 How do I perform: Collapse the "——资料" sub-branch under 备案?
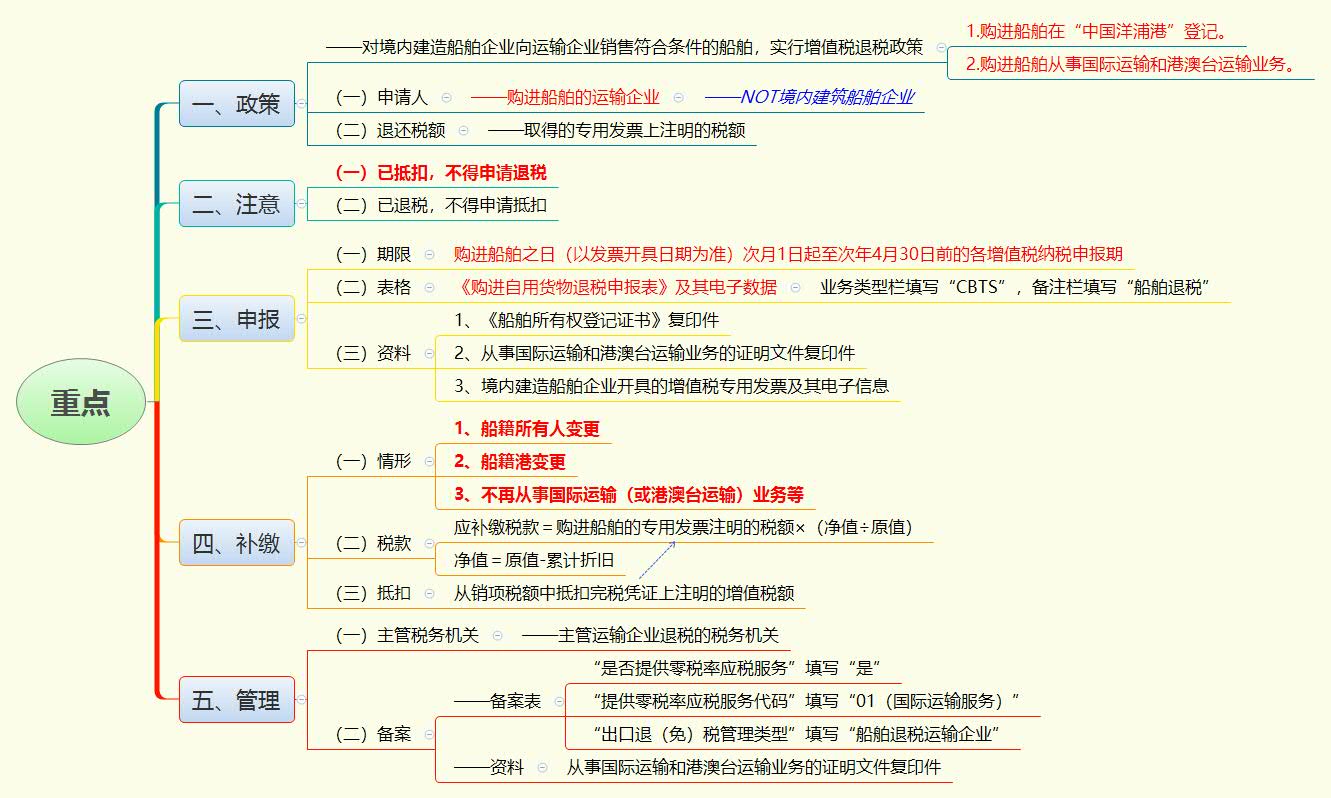[542, 766]
